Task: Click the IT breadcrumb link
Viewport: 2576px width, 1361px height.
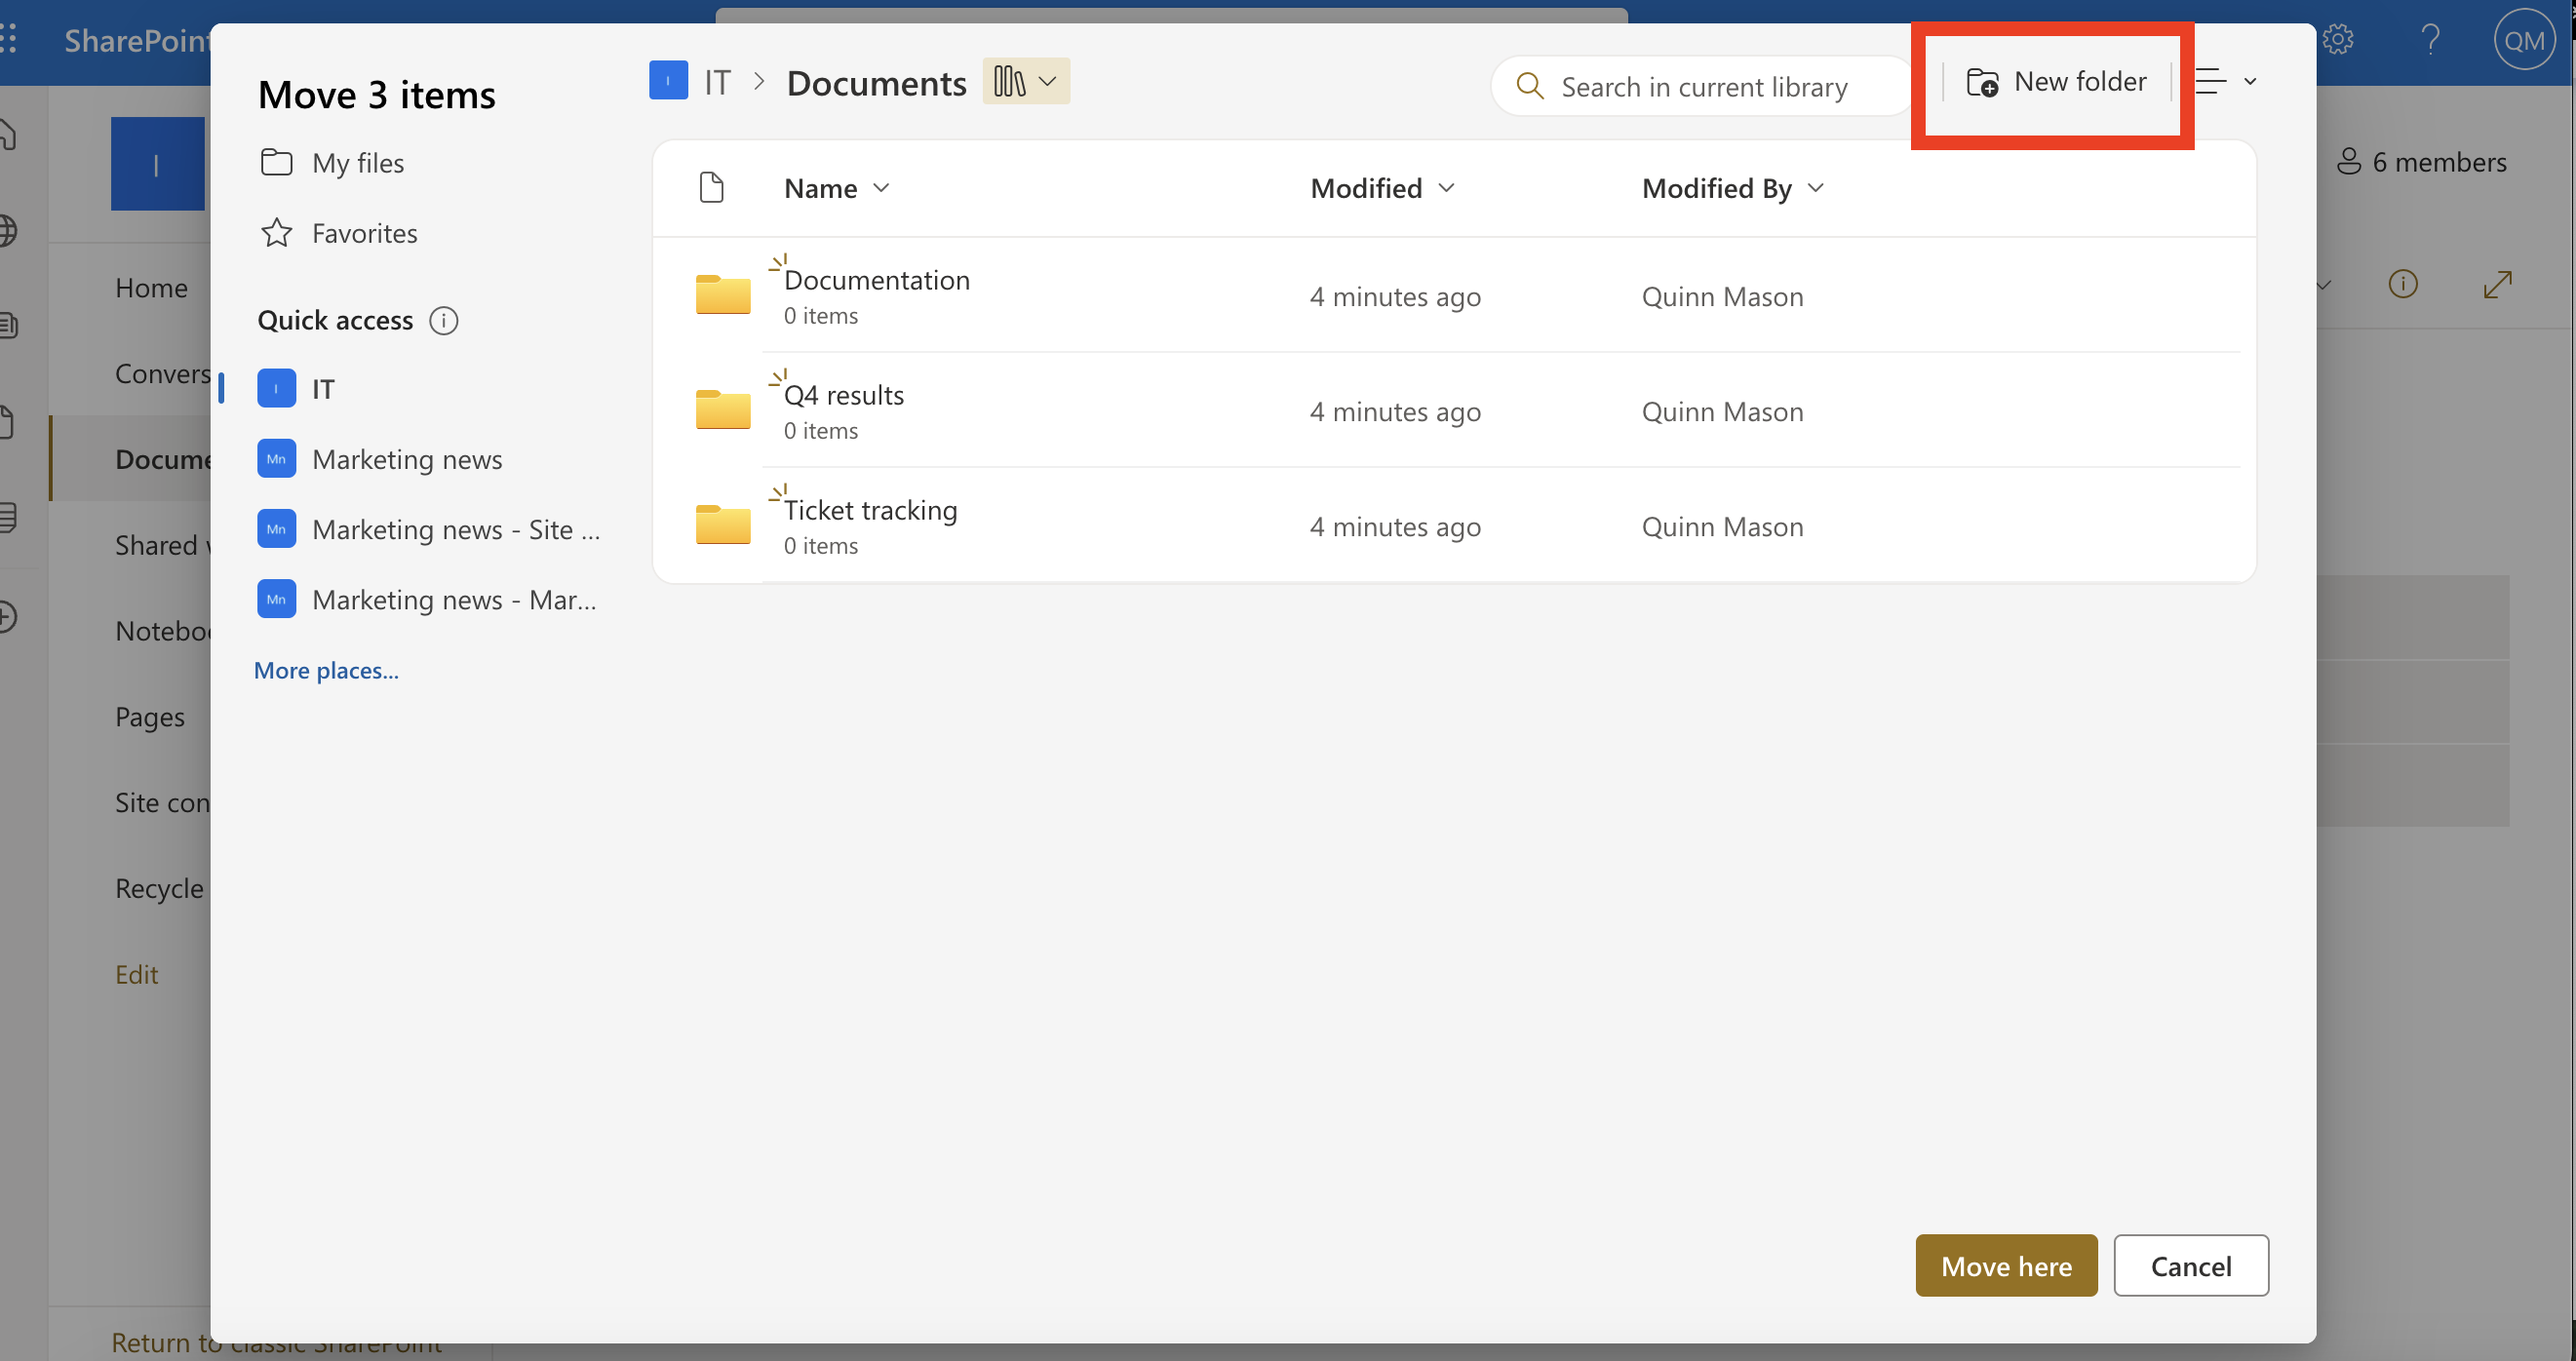Action: point(717,82)
